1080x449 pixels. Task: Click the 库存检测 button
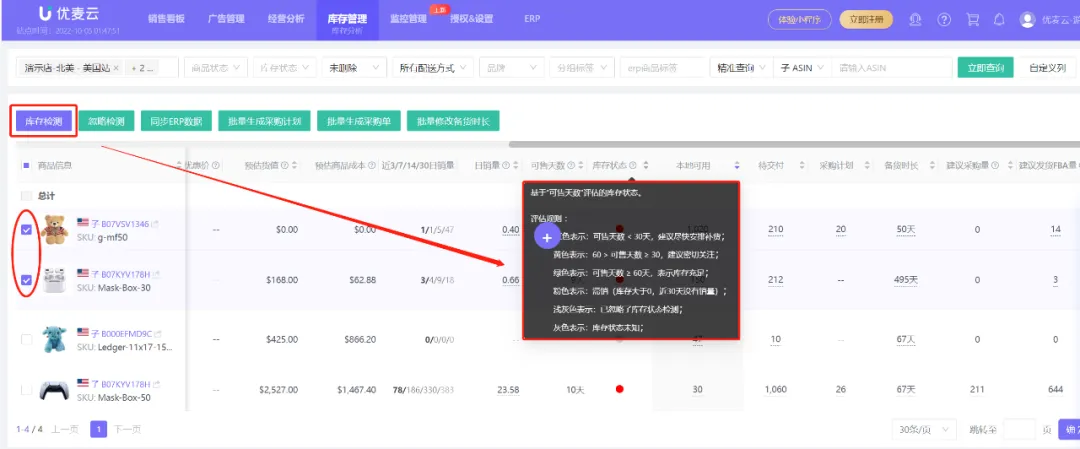coord(43,121)
